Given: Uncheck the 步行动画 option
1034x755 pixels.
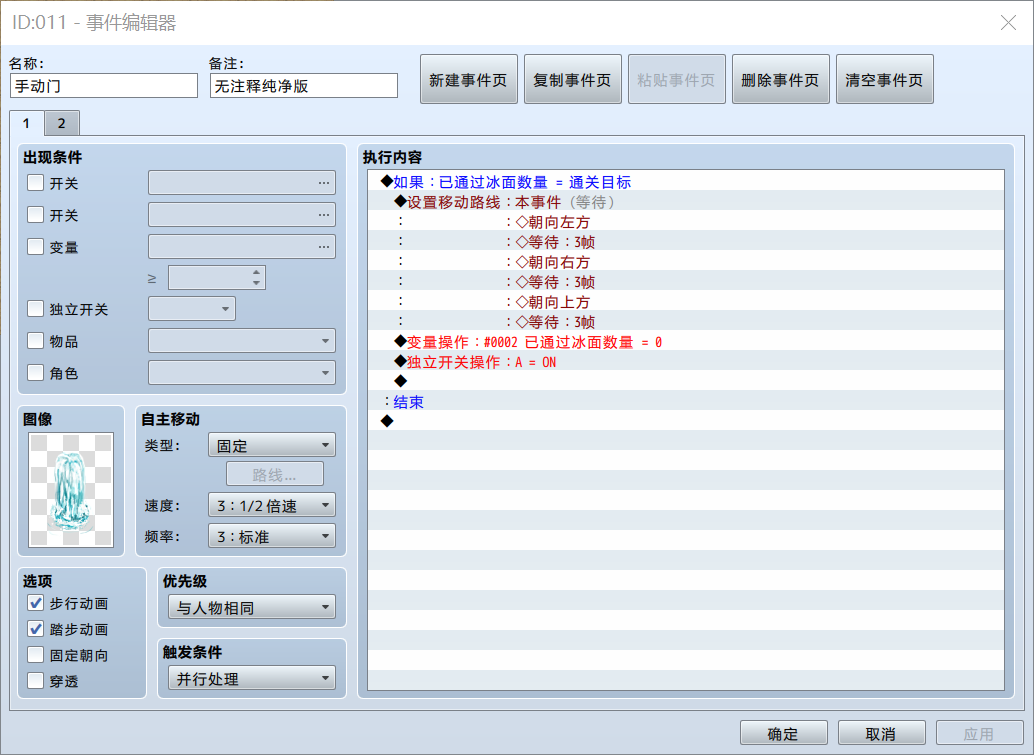Looking at the screenshot, I should tap(36, 603).
